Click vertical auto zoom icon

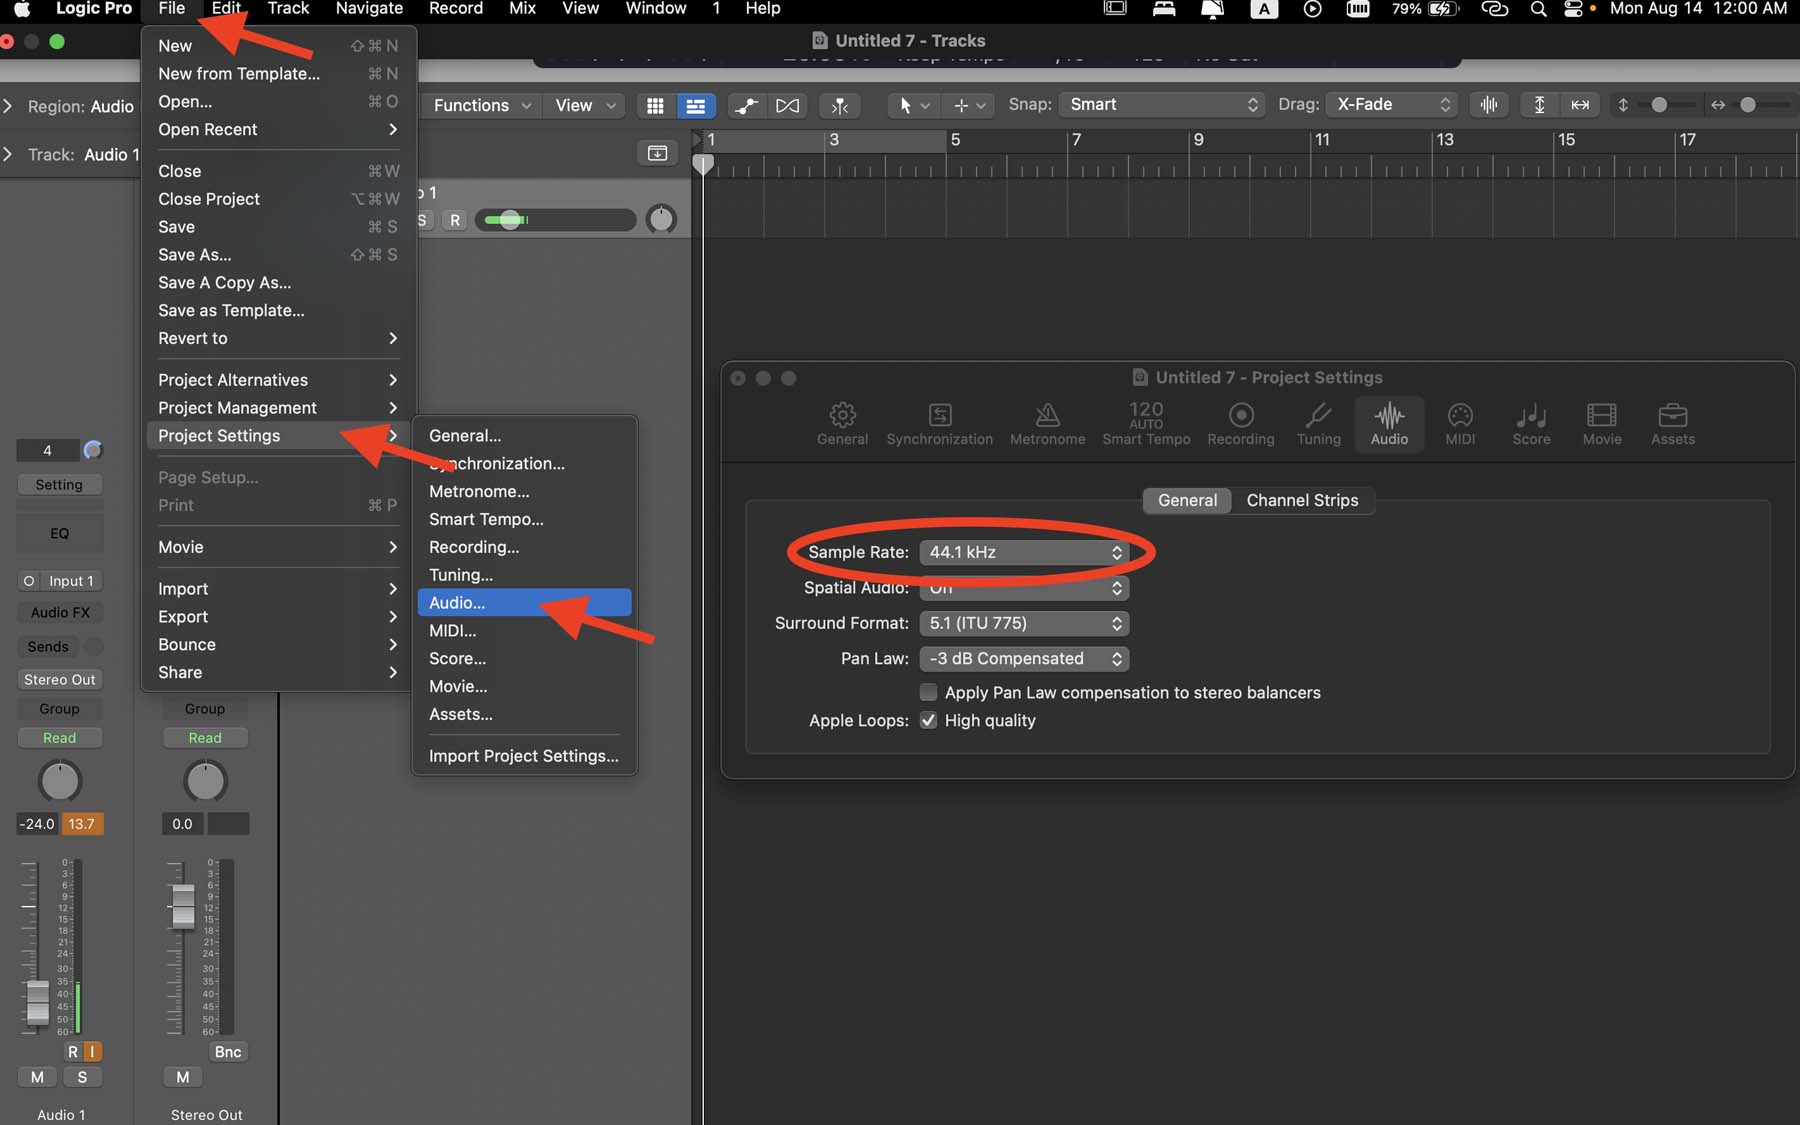1539,104
